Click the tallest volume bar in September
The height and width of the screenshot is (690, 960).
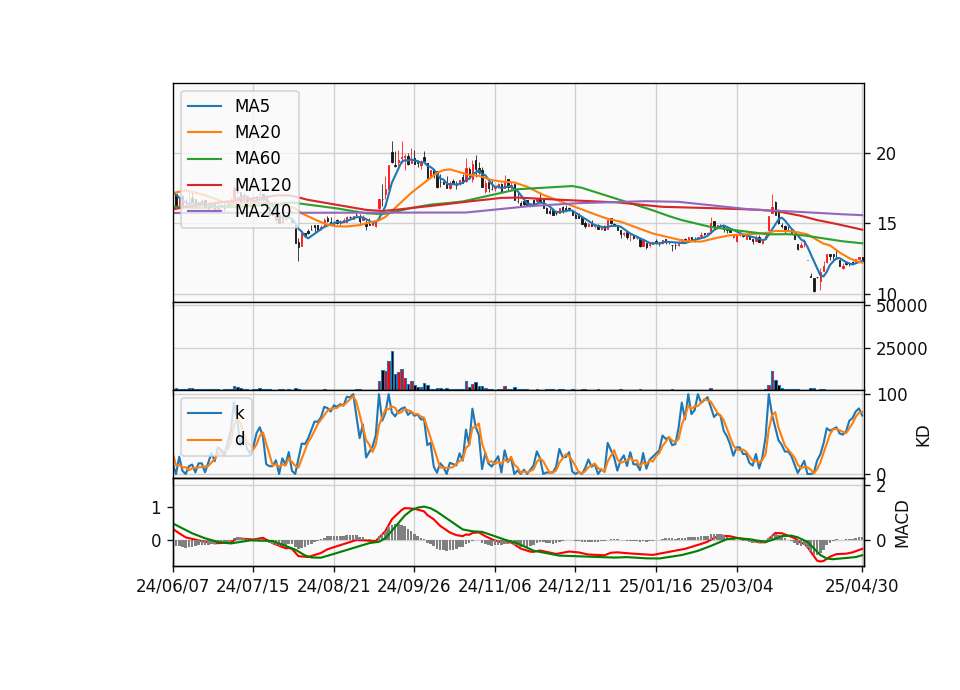[x=392, y=370]
